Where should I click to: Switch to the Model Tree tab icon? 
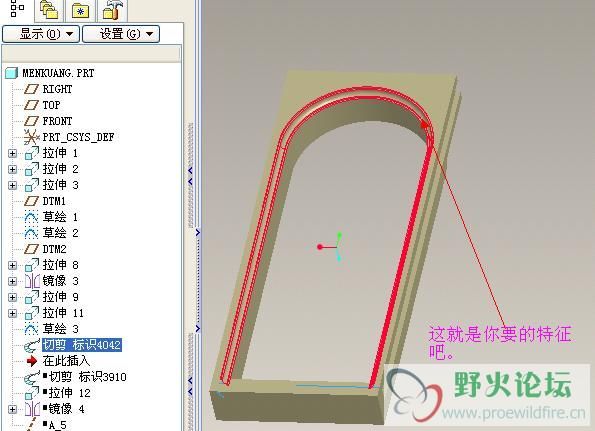[17, 8]
